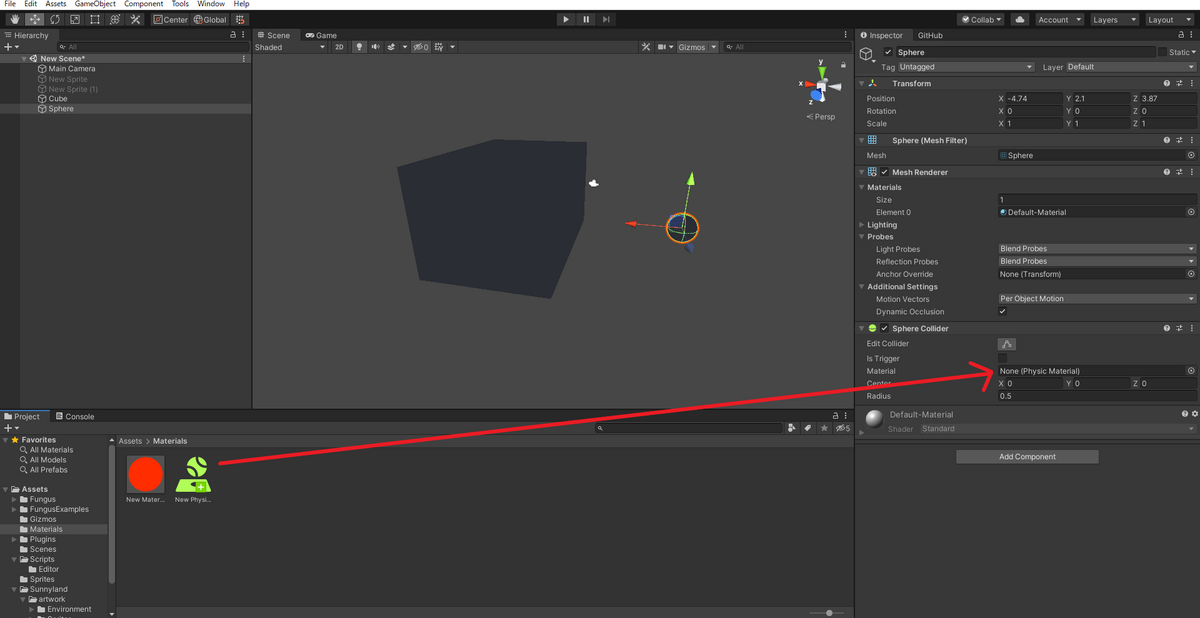The width and height of the screenshot is (1200, 618).
Task: Select the Sphere in the Hierarchy
Action: tap(61, 108)
